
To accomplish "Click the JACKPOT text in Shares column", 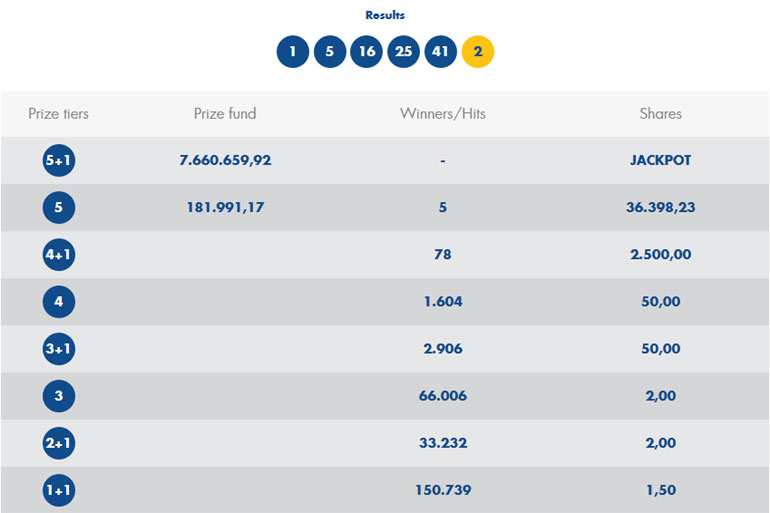I will tap(660, 160).
